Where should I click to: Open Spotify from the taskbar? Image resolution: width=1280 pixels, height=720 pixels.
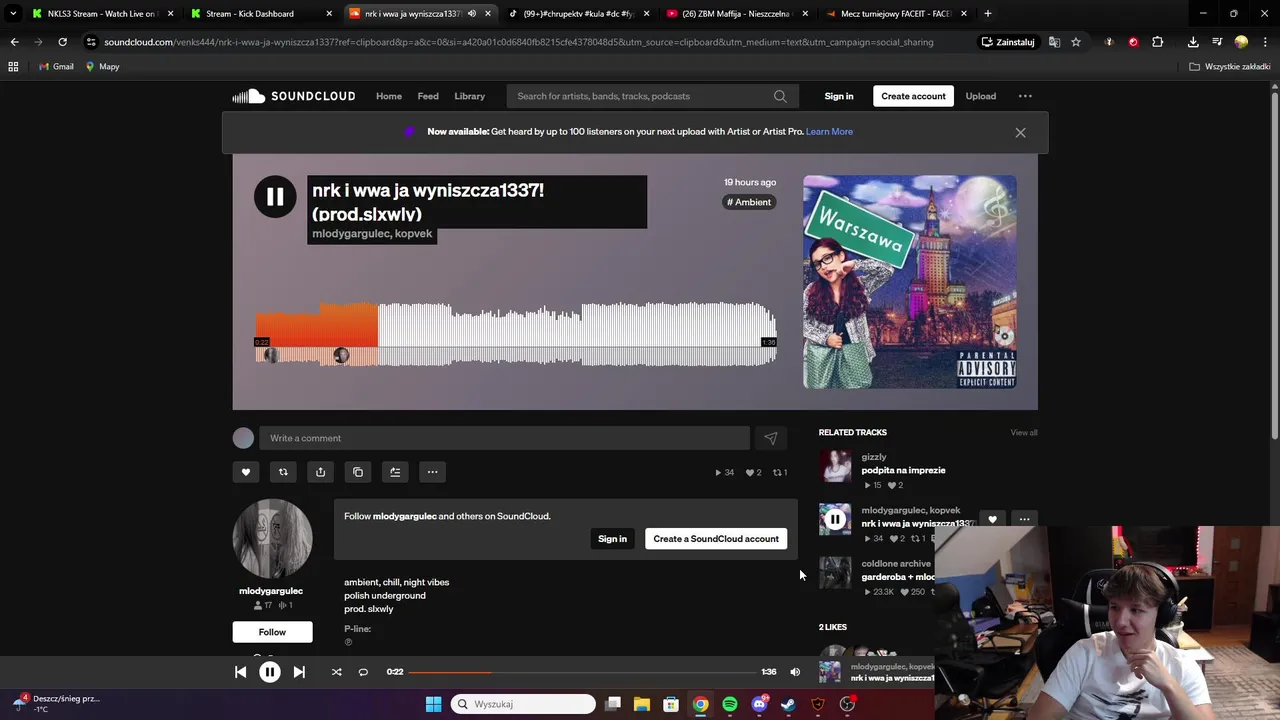click(730, 704)
